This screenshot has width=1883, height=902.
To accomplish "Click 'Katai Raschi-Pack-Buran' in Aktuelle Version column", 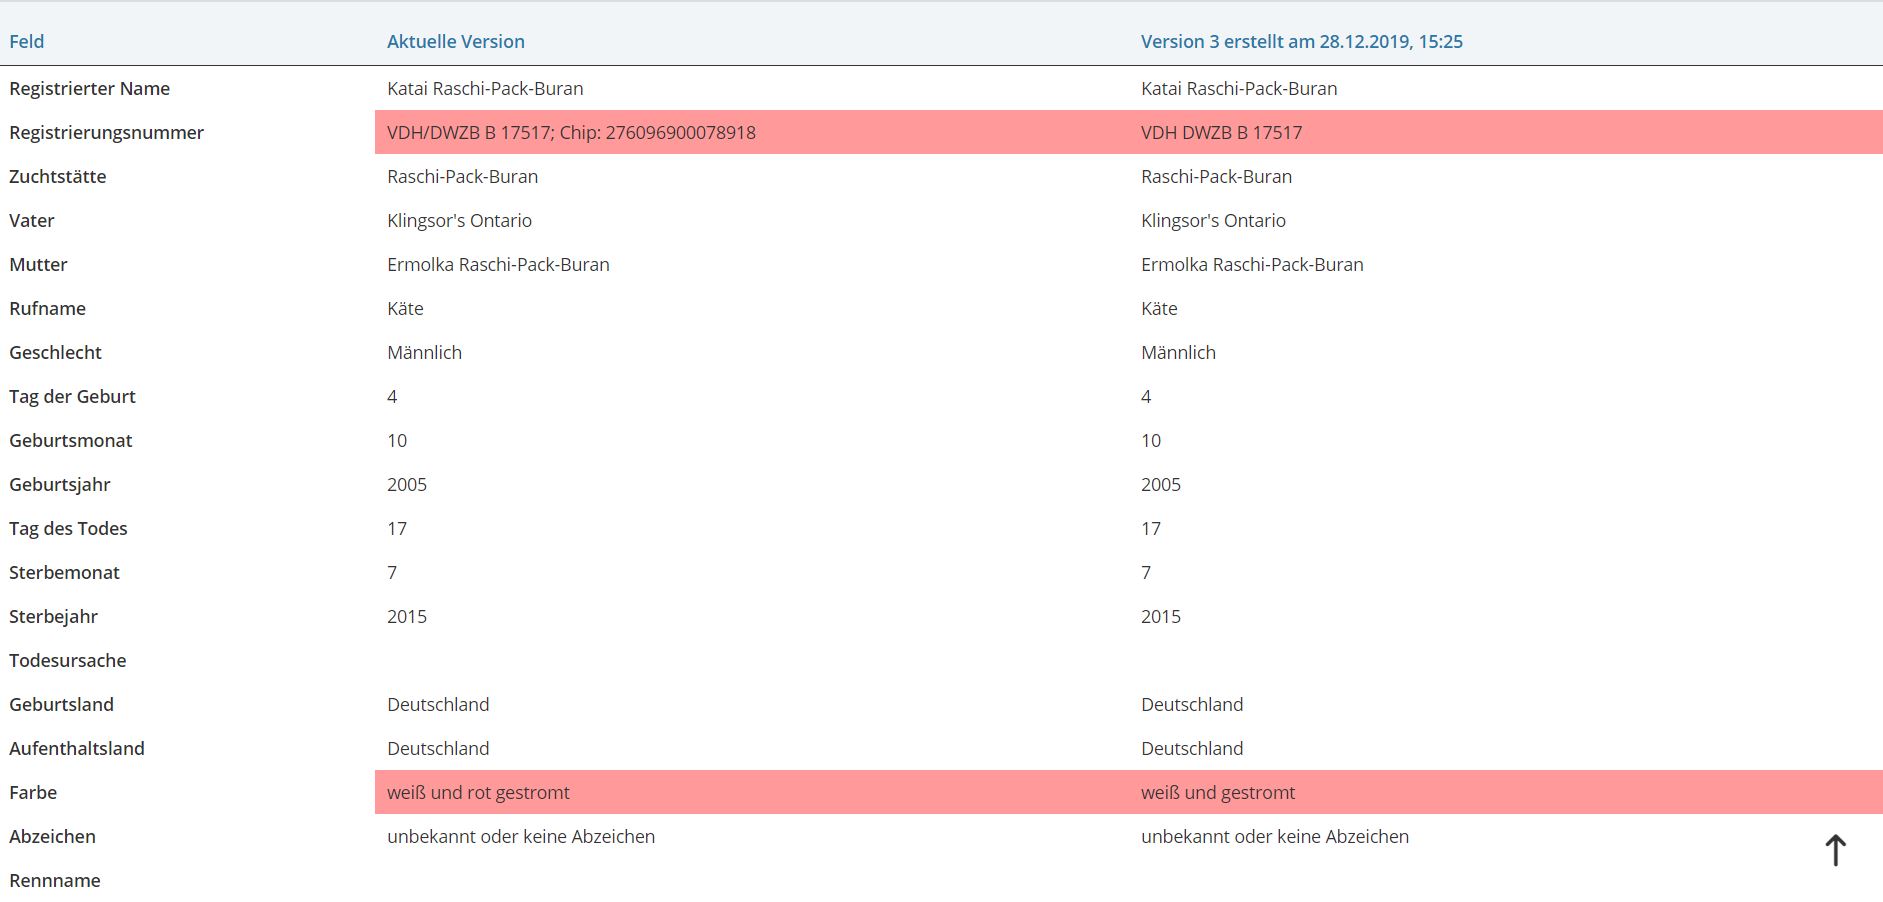I will (x=485, y=88).
